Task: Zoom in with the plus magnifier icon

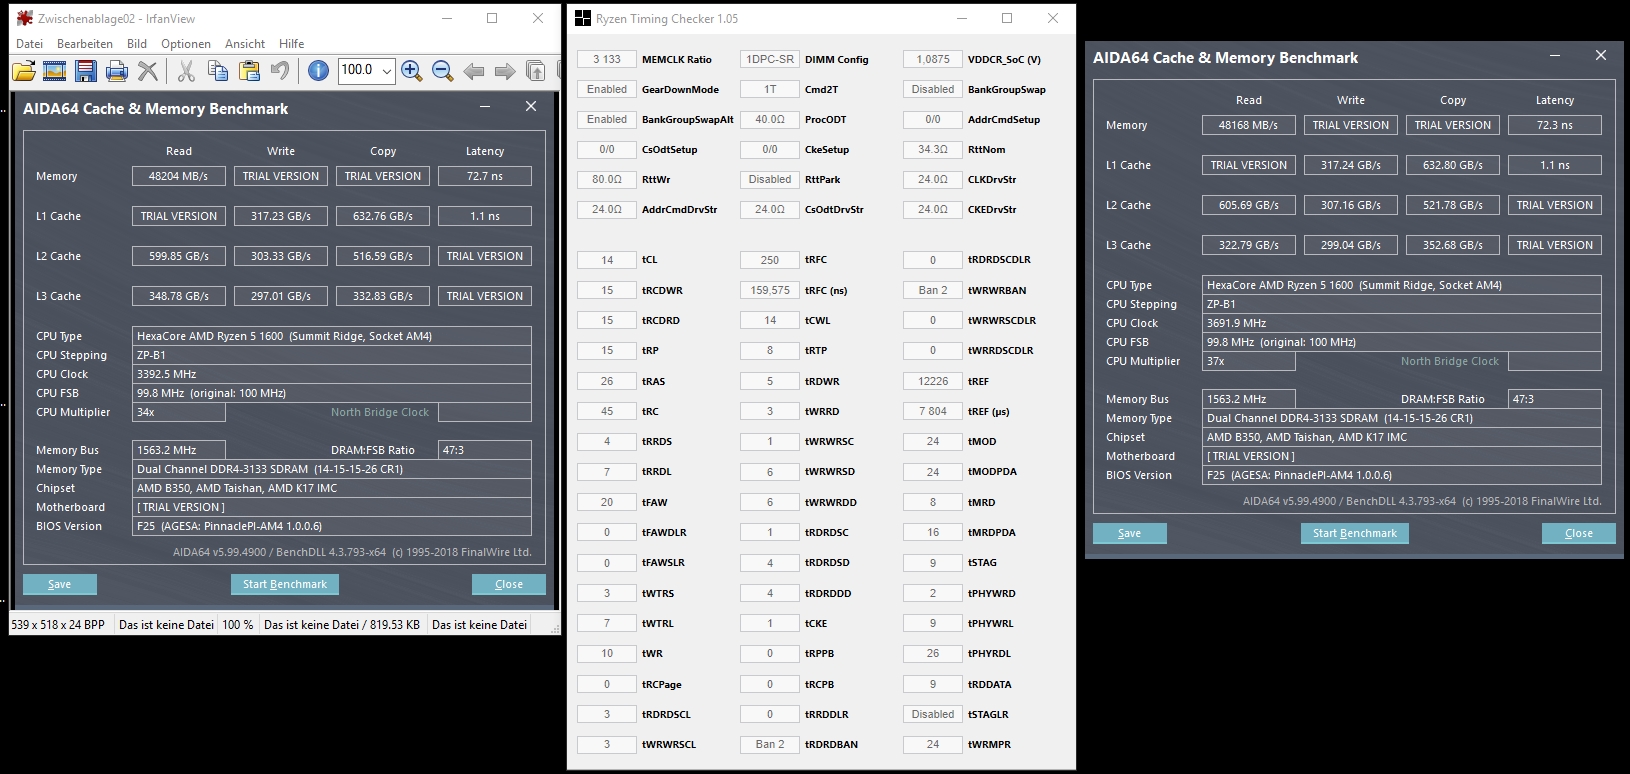Action: 411,70
